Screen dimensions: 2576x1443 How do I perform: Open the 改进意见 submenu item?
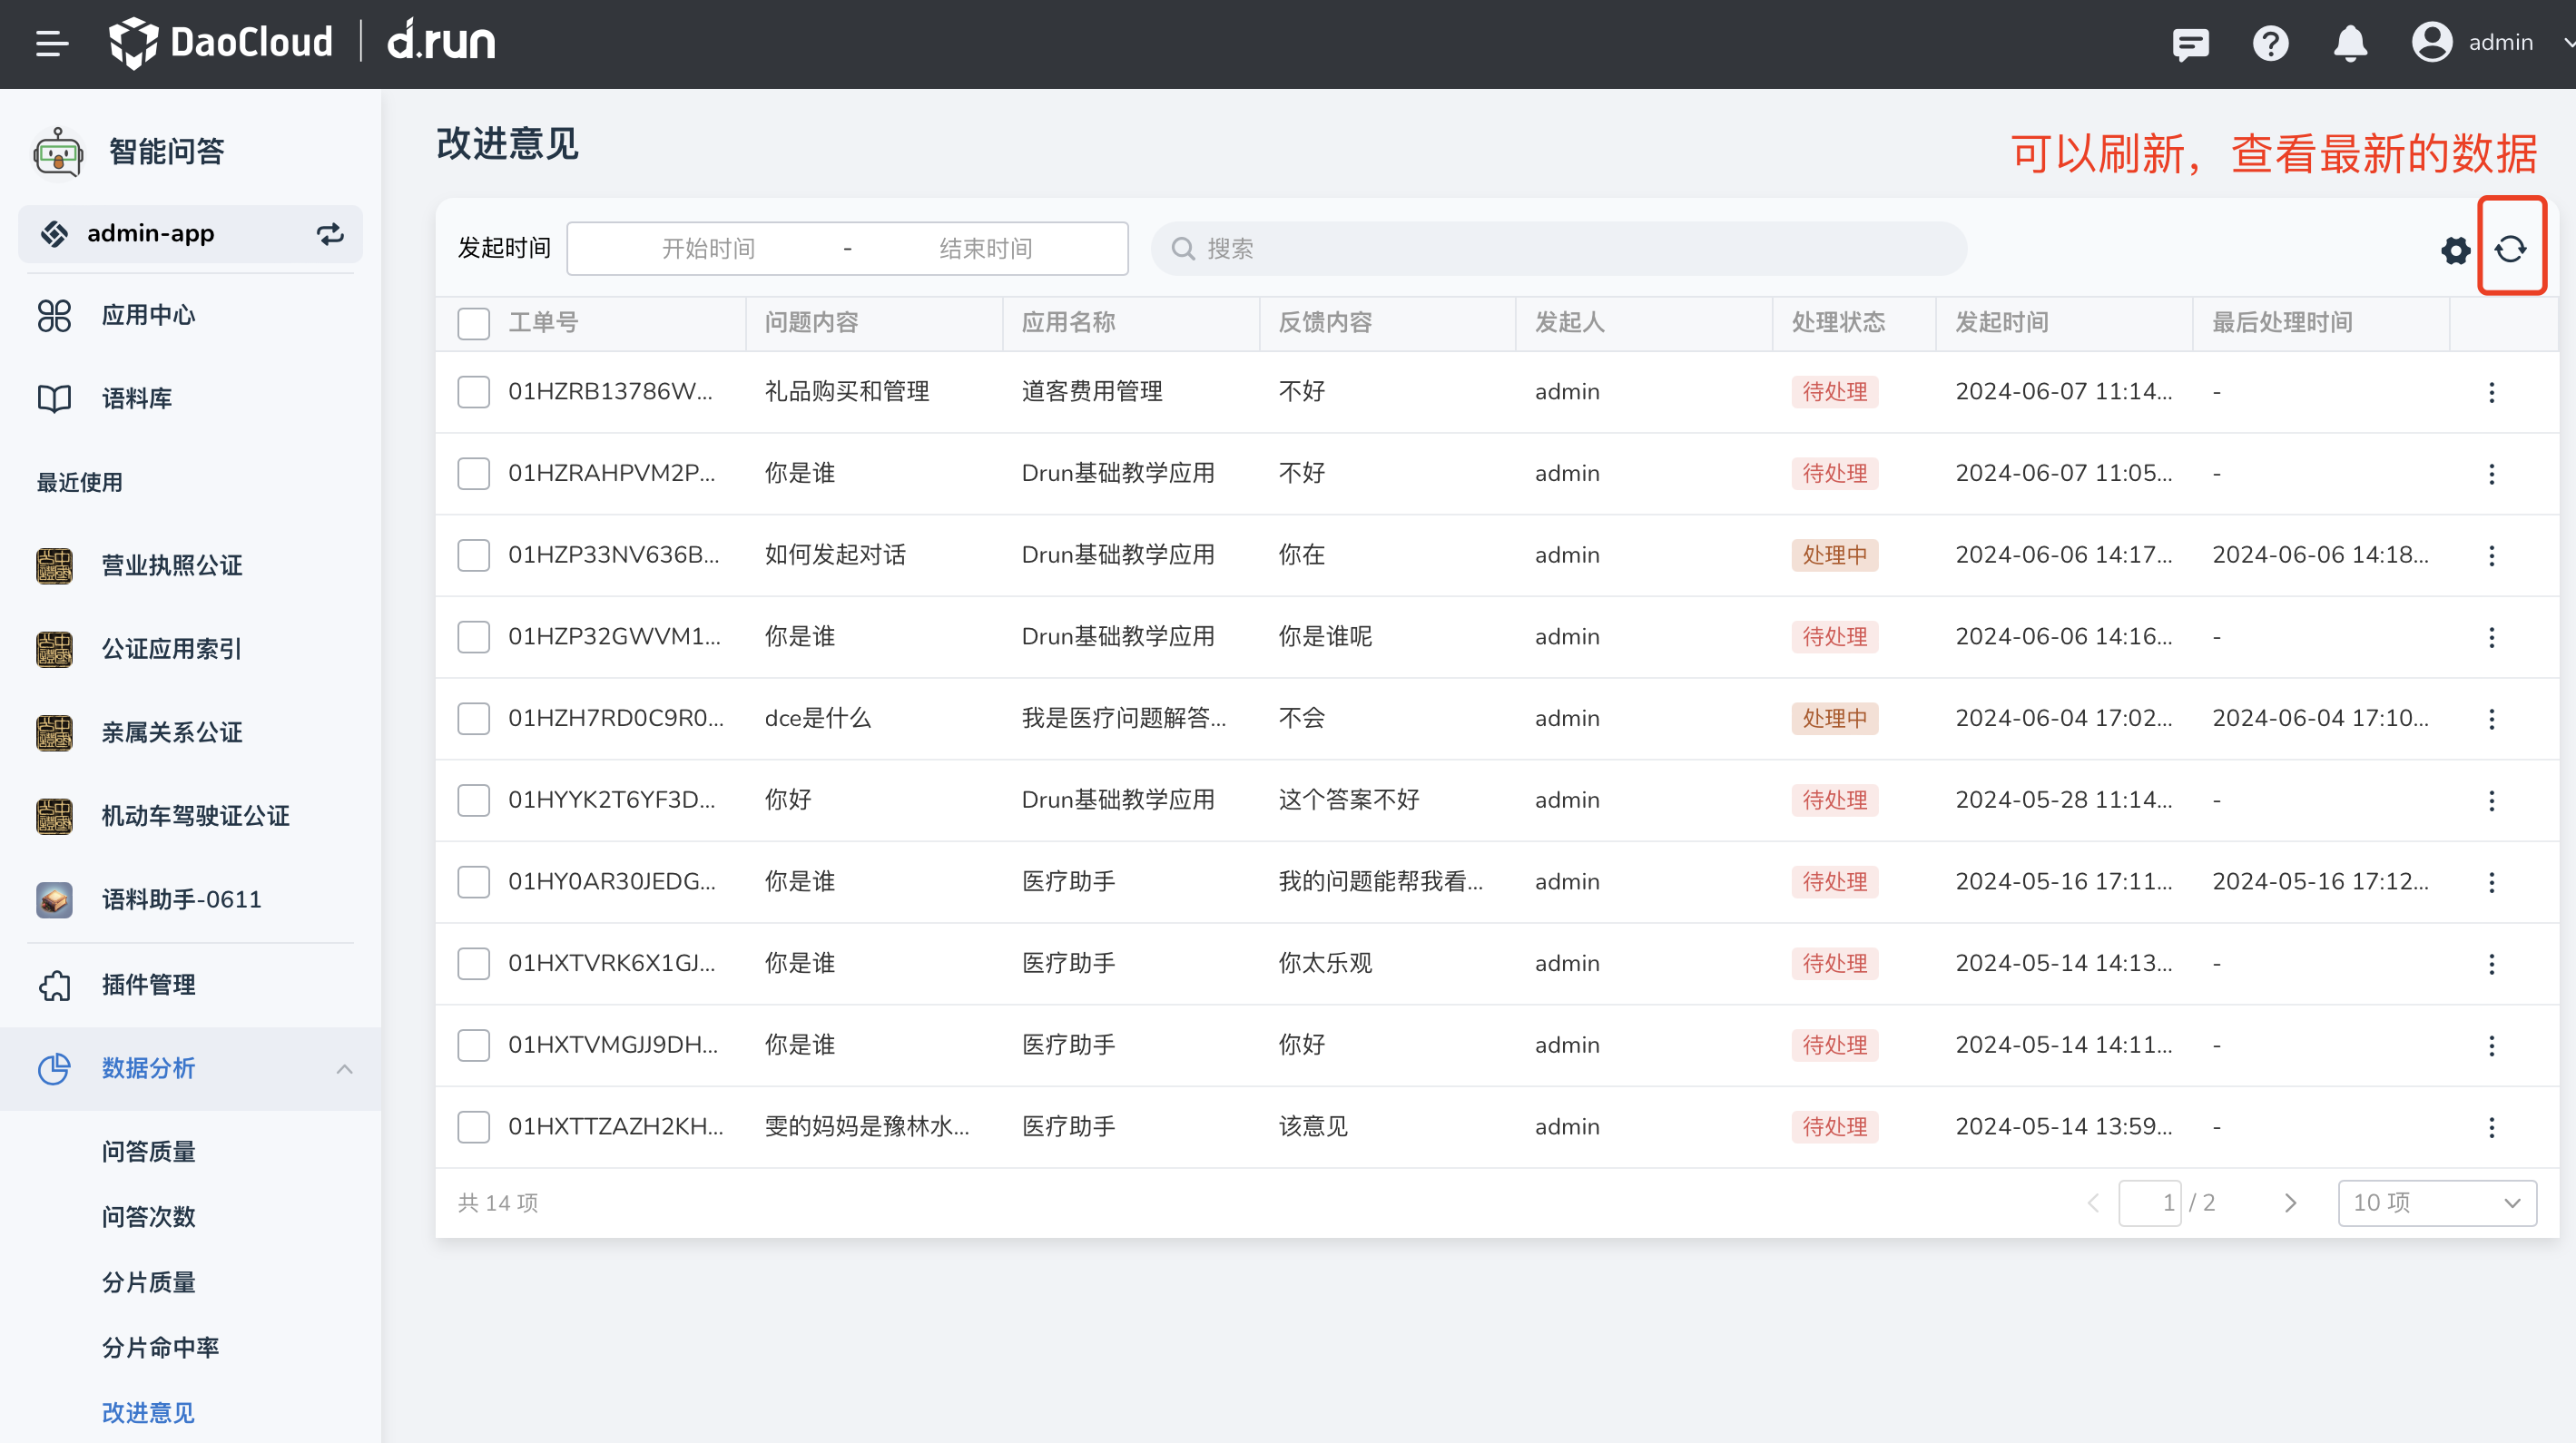[149, 1413]
